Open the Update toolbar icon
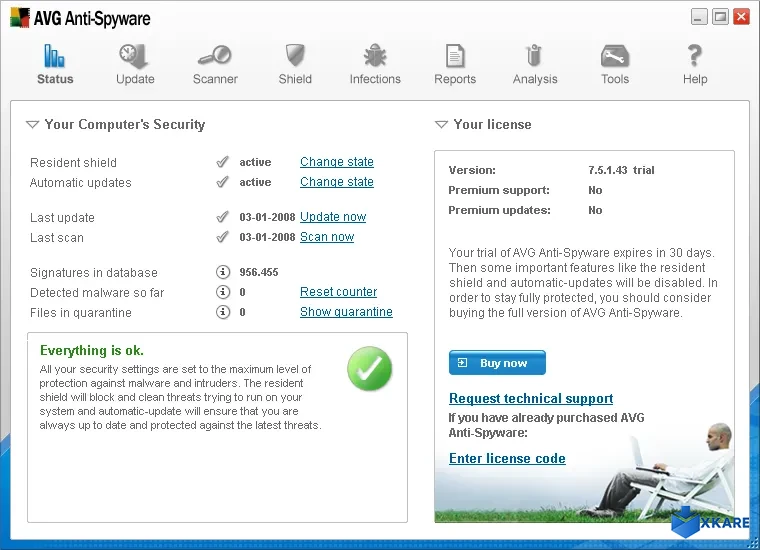This screenshot has width=760, height=550. coord(133,56)
